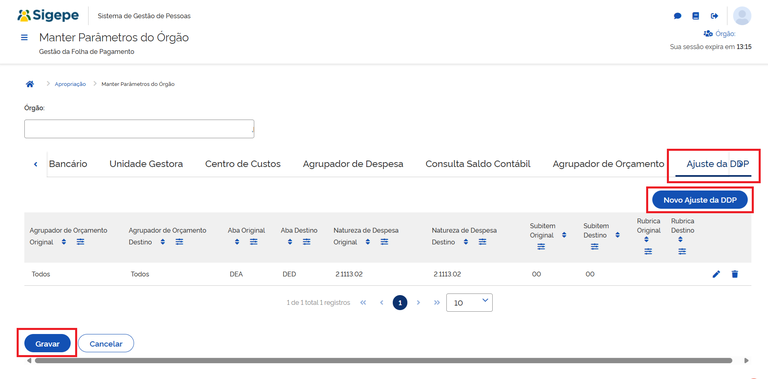Click the Sigepe logo
The width and height of the screenshot is (768, 379).
click(x=48, y=15)
